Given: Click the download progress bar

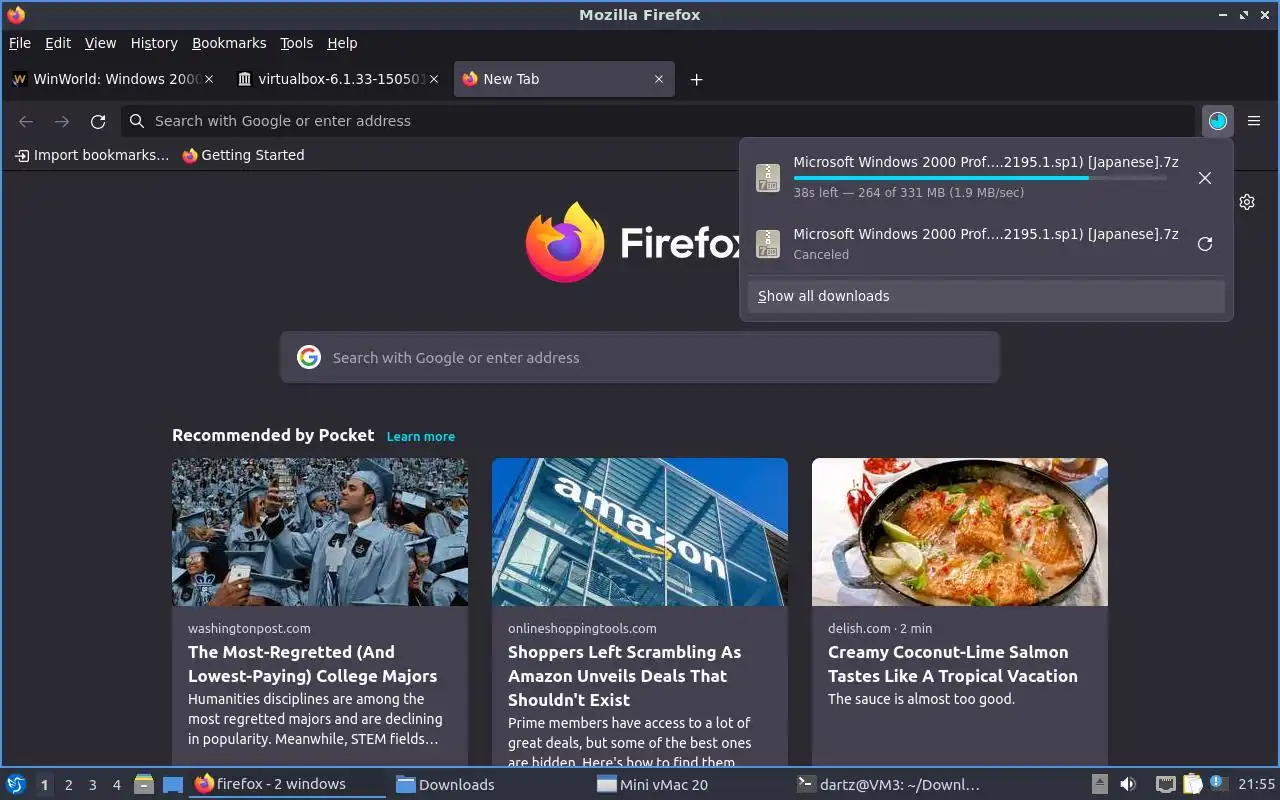Looking at the screenshot, I should click(x=980, y=178).
